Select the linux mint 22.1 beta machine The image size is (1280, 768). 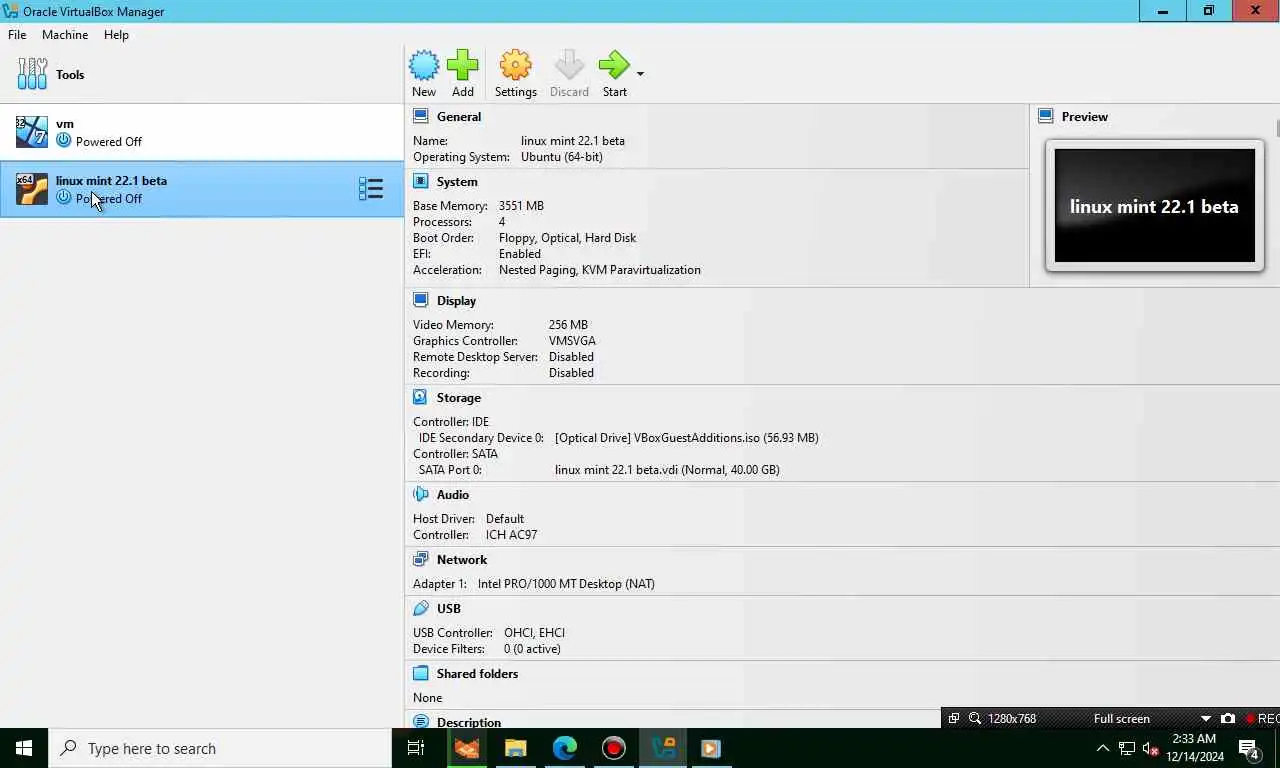[202, 189]
